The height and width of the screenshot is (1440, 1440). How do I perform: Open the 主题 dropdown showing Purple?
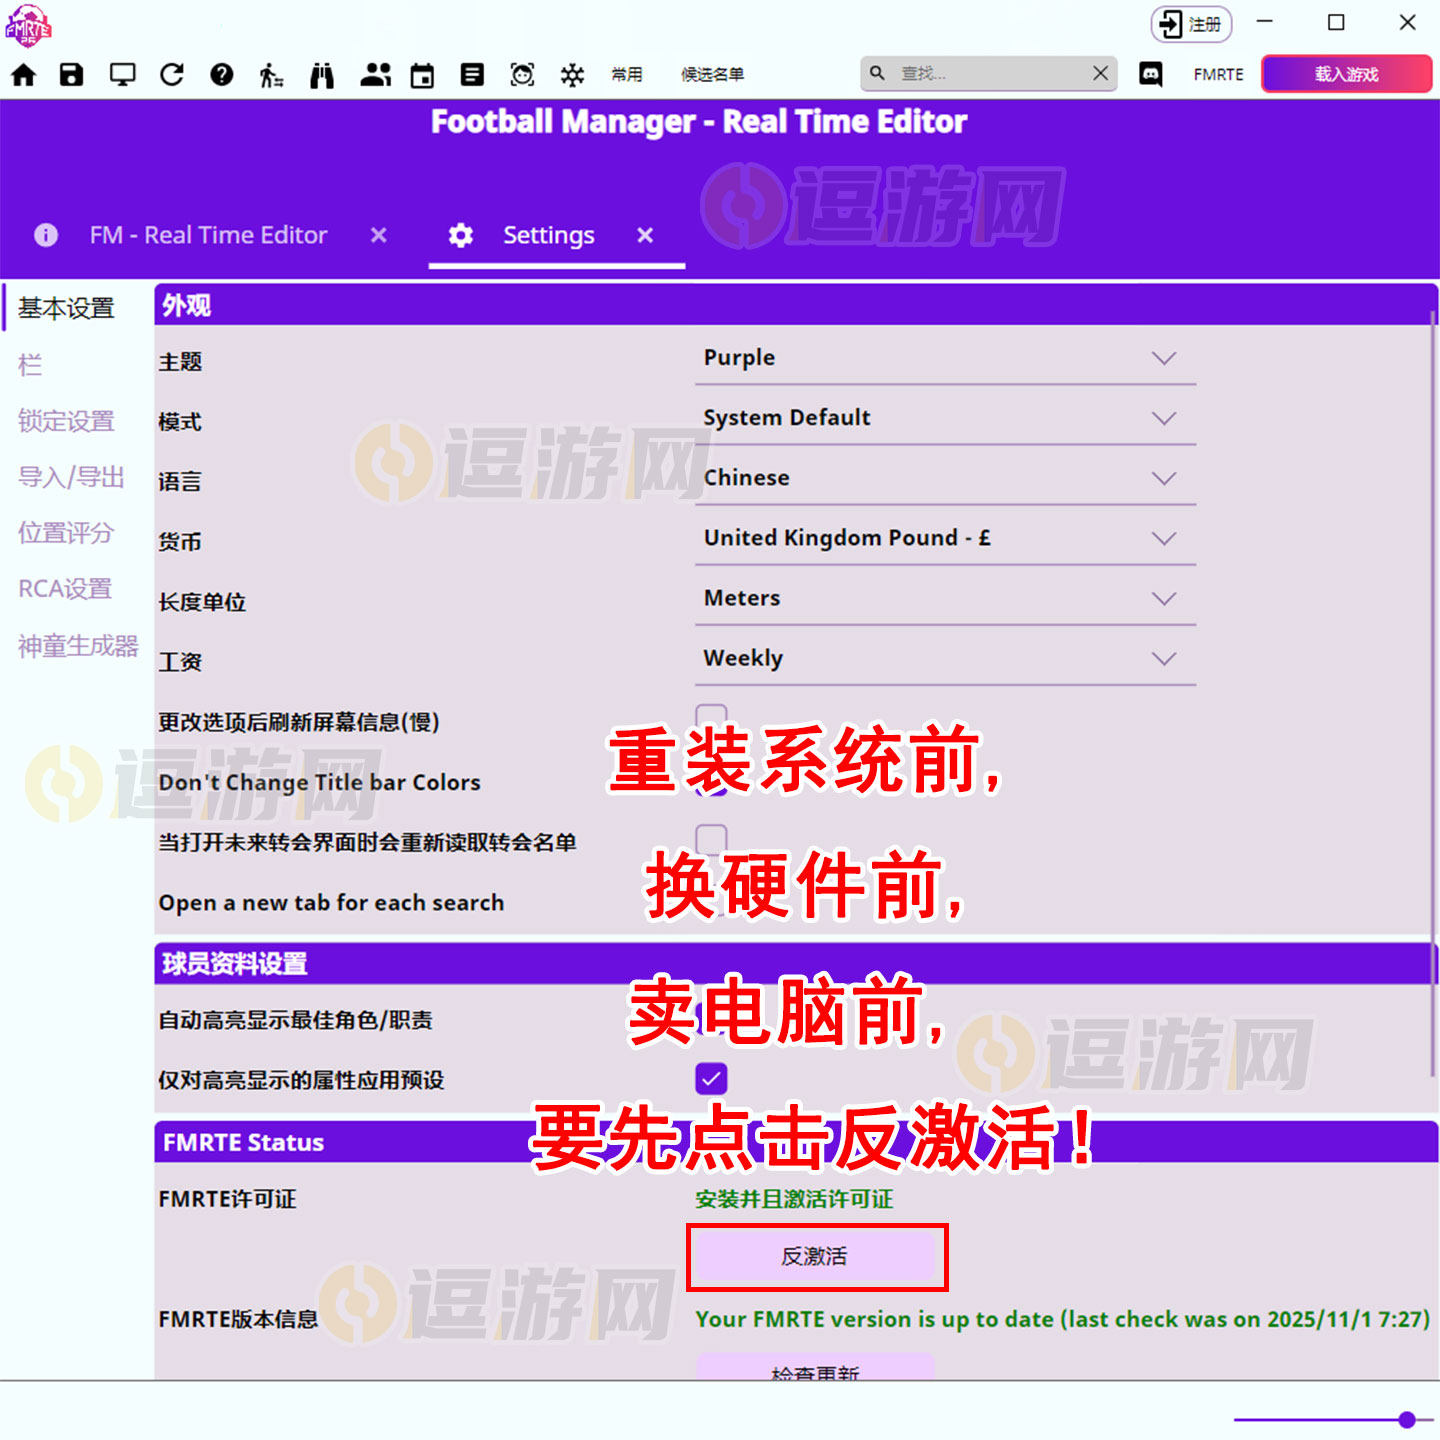click(x=945, y=358)
